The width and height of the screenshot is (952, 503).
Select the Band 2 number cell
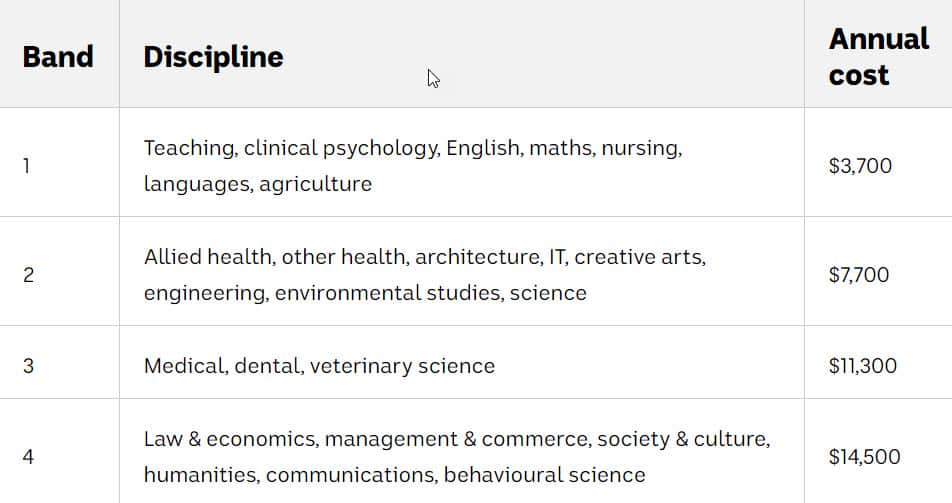pyautogui.click(x=28, y=275)
